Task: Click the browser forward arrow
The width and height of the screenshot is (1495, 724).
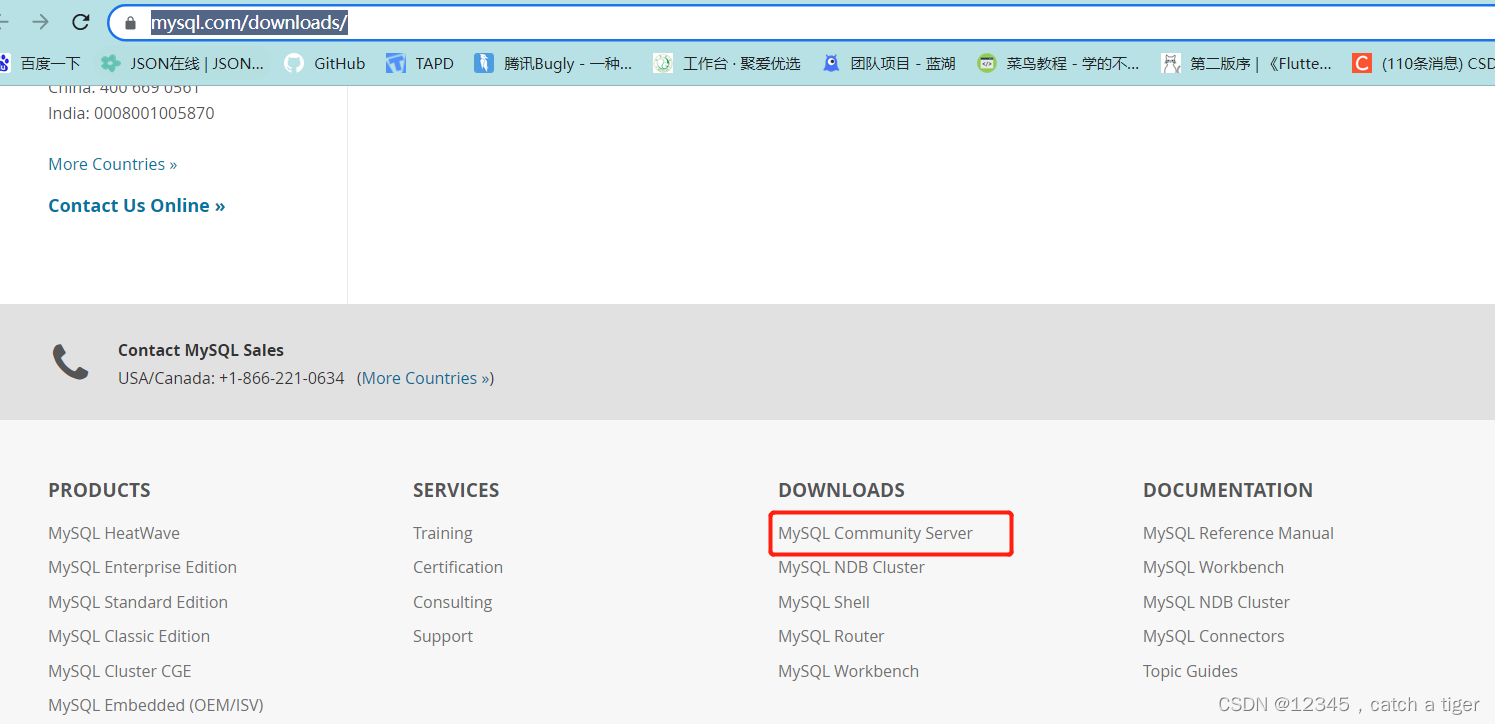Action: pyautogui.click(x=41, y=22)
